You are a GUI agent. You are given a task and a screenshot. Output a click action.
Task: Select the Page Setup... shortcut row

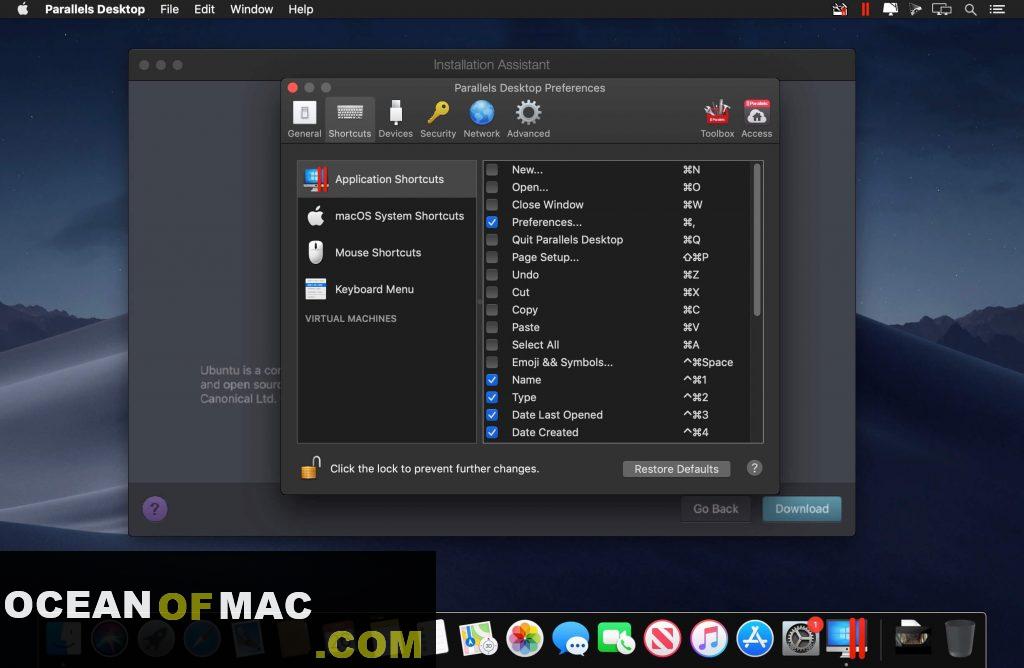click(617, 257)
